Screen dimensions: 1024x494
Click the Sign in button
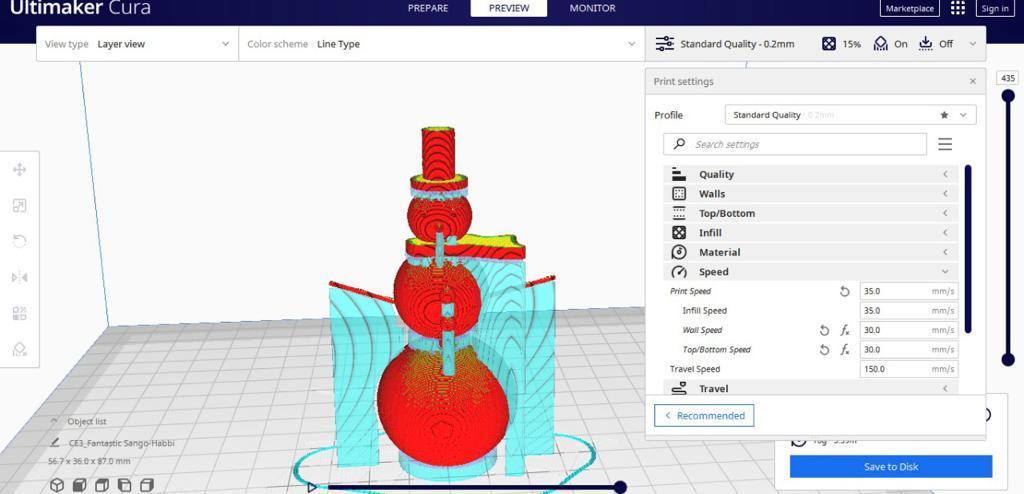tap(995, 8)
